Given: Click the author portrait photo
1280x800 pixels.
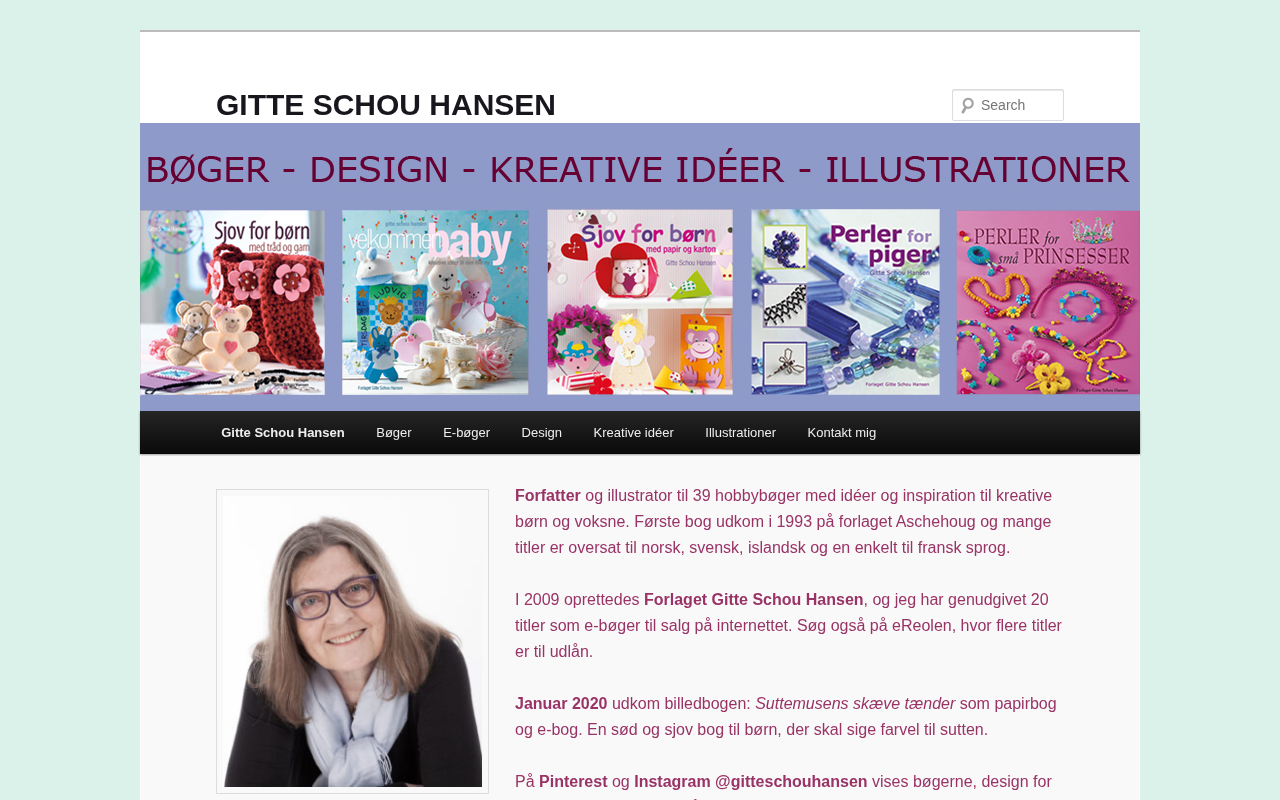Looking at the screenshot, I should point(353,641).
